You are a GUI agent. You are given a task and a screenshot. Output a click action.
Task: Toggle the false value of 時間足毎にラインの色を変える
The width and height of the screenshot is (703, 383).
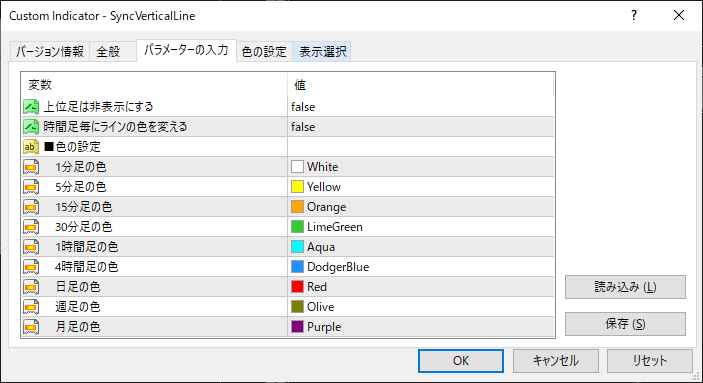coord(421,127)
